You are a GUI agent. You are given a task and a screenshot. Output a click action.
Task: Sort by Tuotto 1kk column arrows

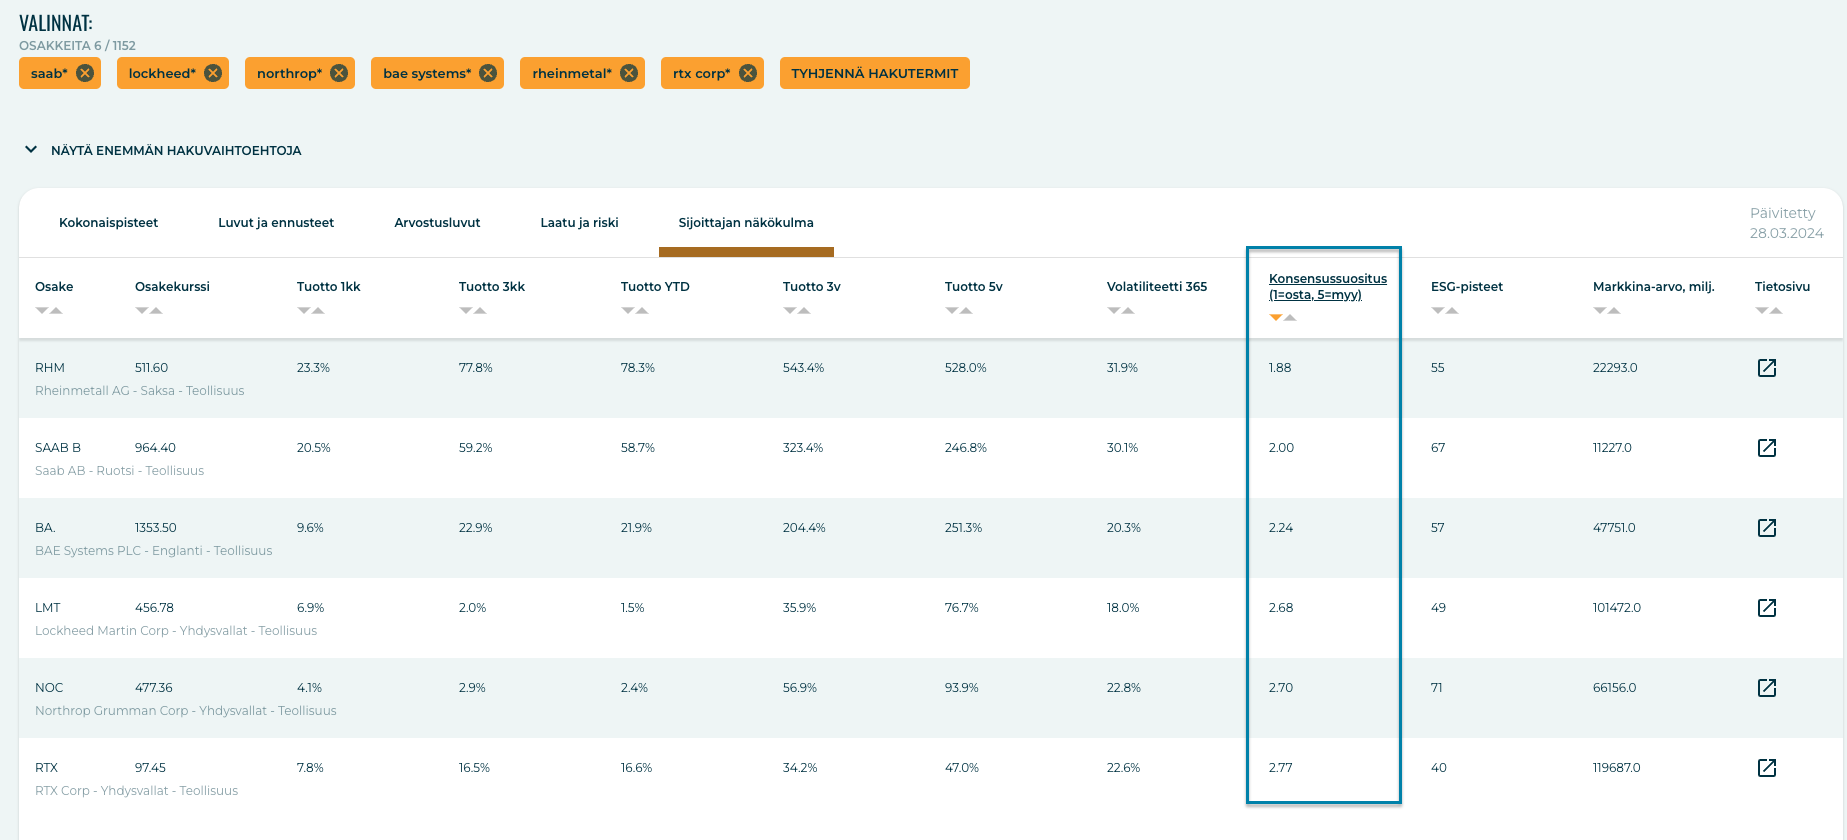point(311,310)
